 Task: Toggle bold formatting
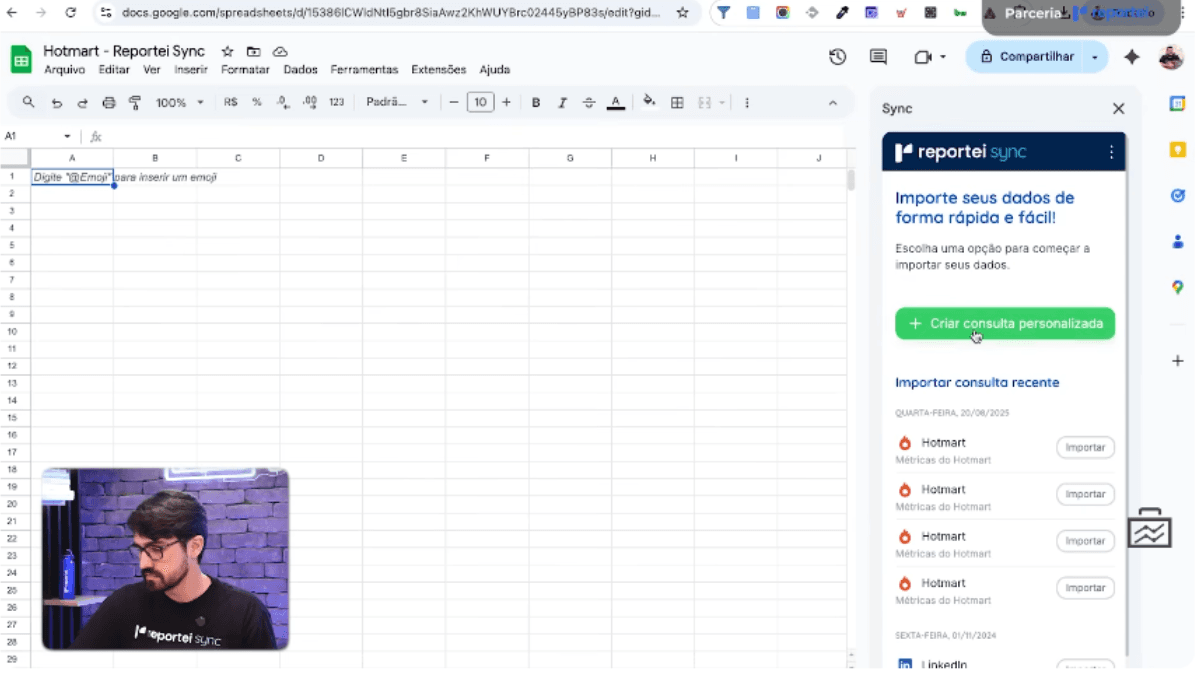tap(536, 102)
